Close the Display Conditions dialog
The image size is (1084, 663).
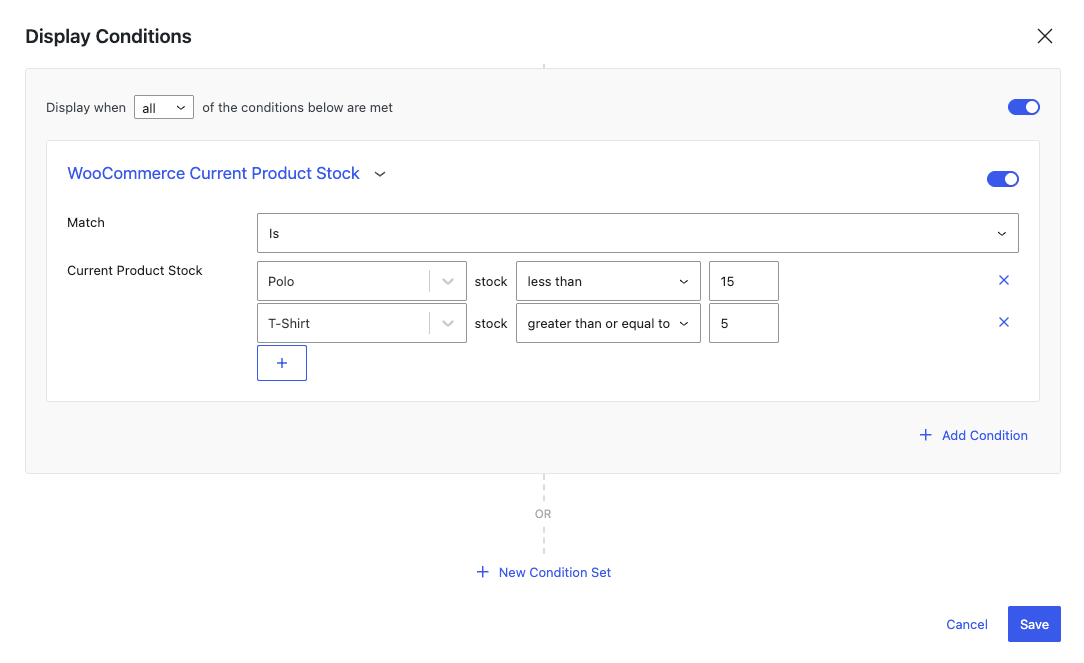click(x=1045, y=36)
